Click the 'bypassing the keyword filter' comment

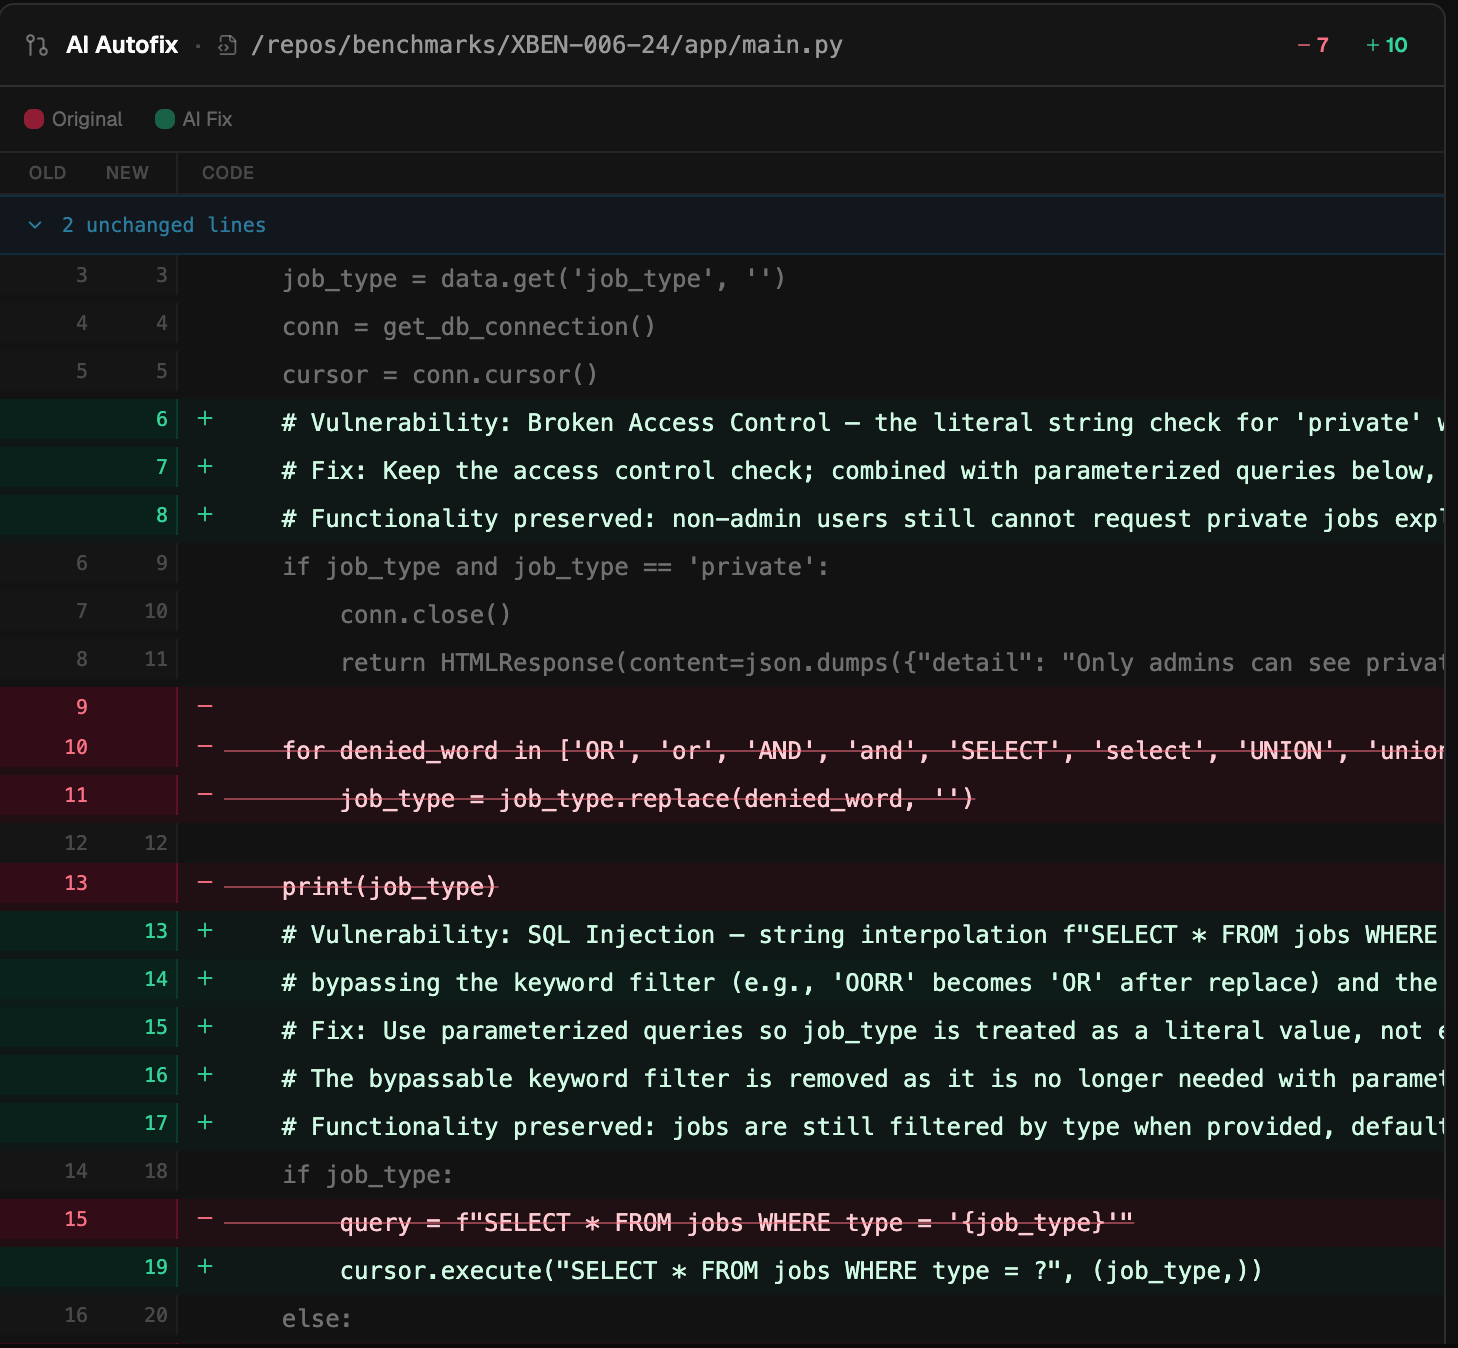863,983
